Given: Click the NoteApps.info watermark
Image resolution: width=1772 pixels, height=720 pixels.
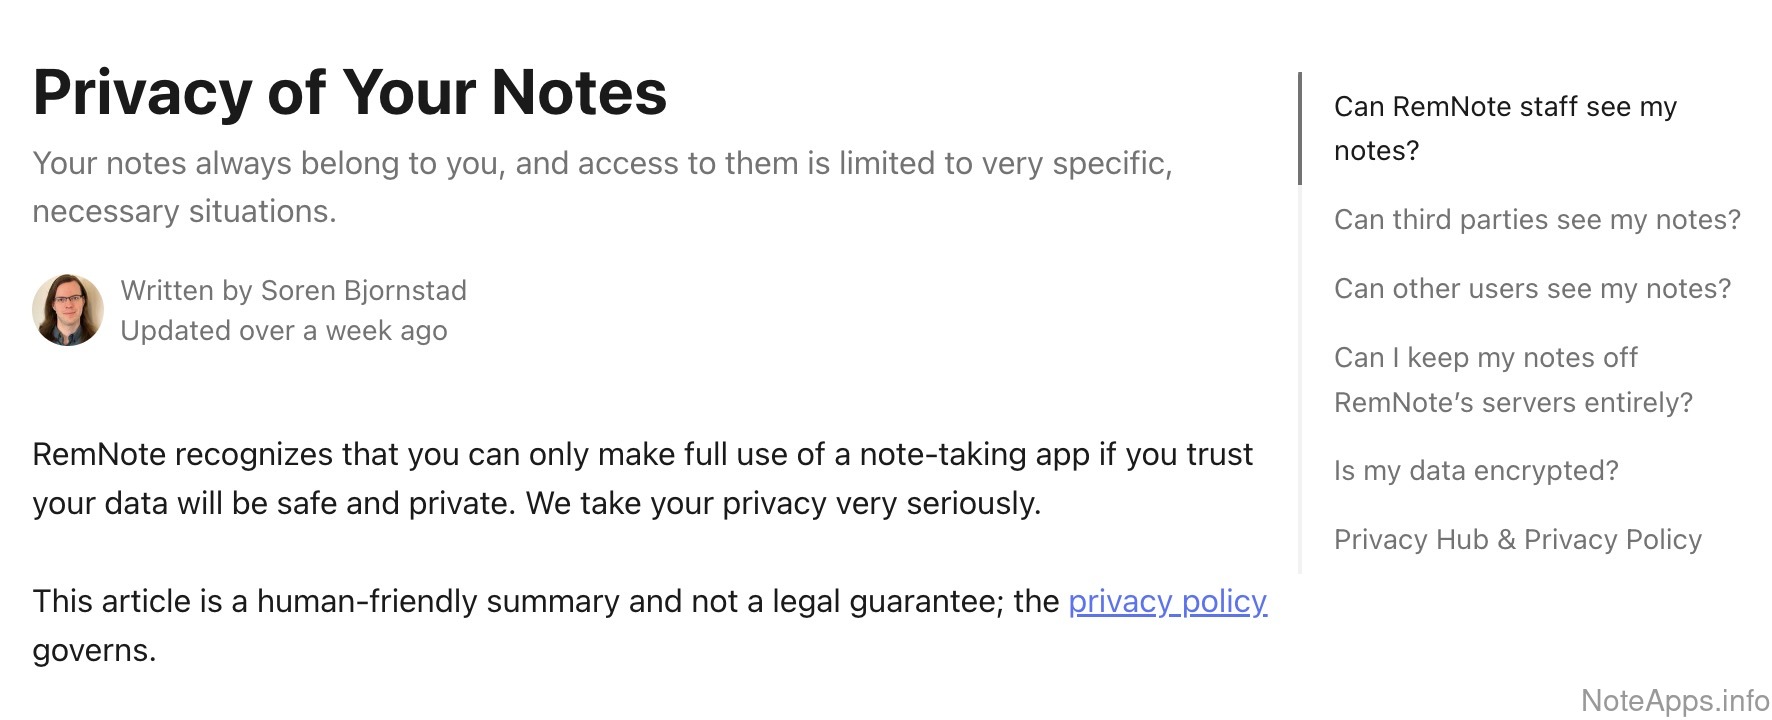Looking at the screenshot, I should click(x=1674, y=701).
